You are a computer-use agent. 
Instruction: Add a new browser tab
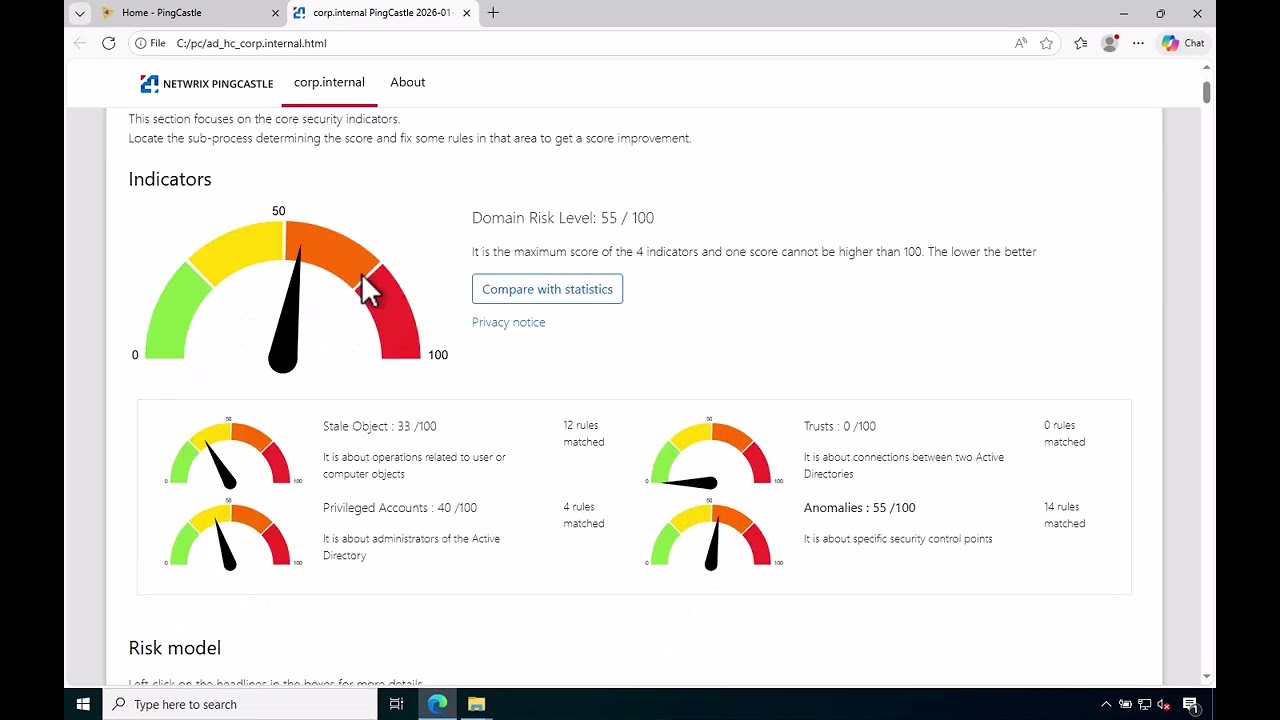[493, 13]
